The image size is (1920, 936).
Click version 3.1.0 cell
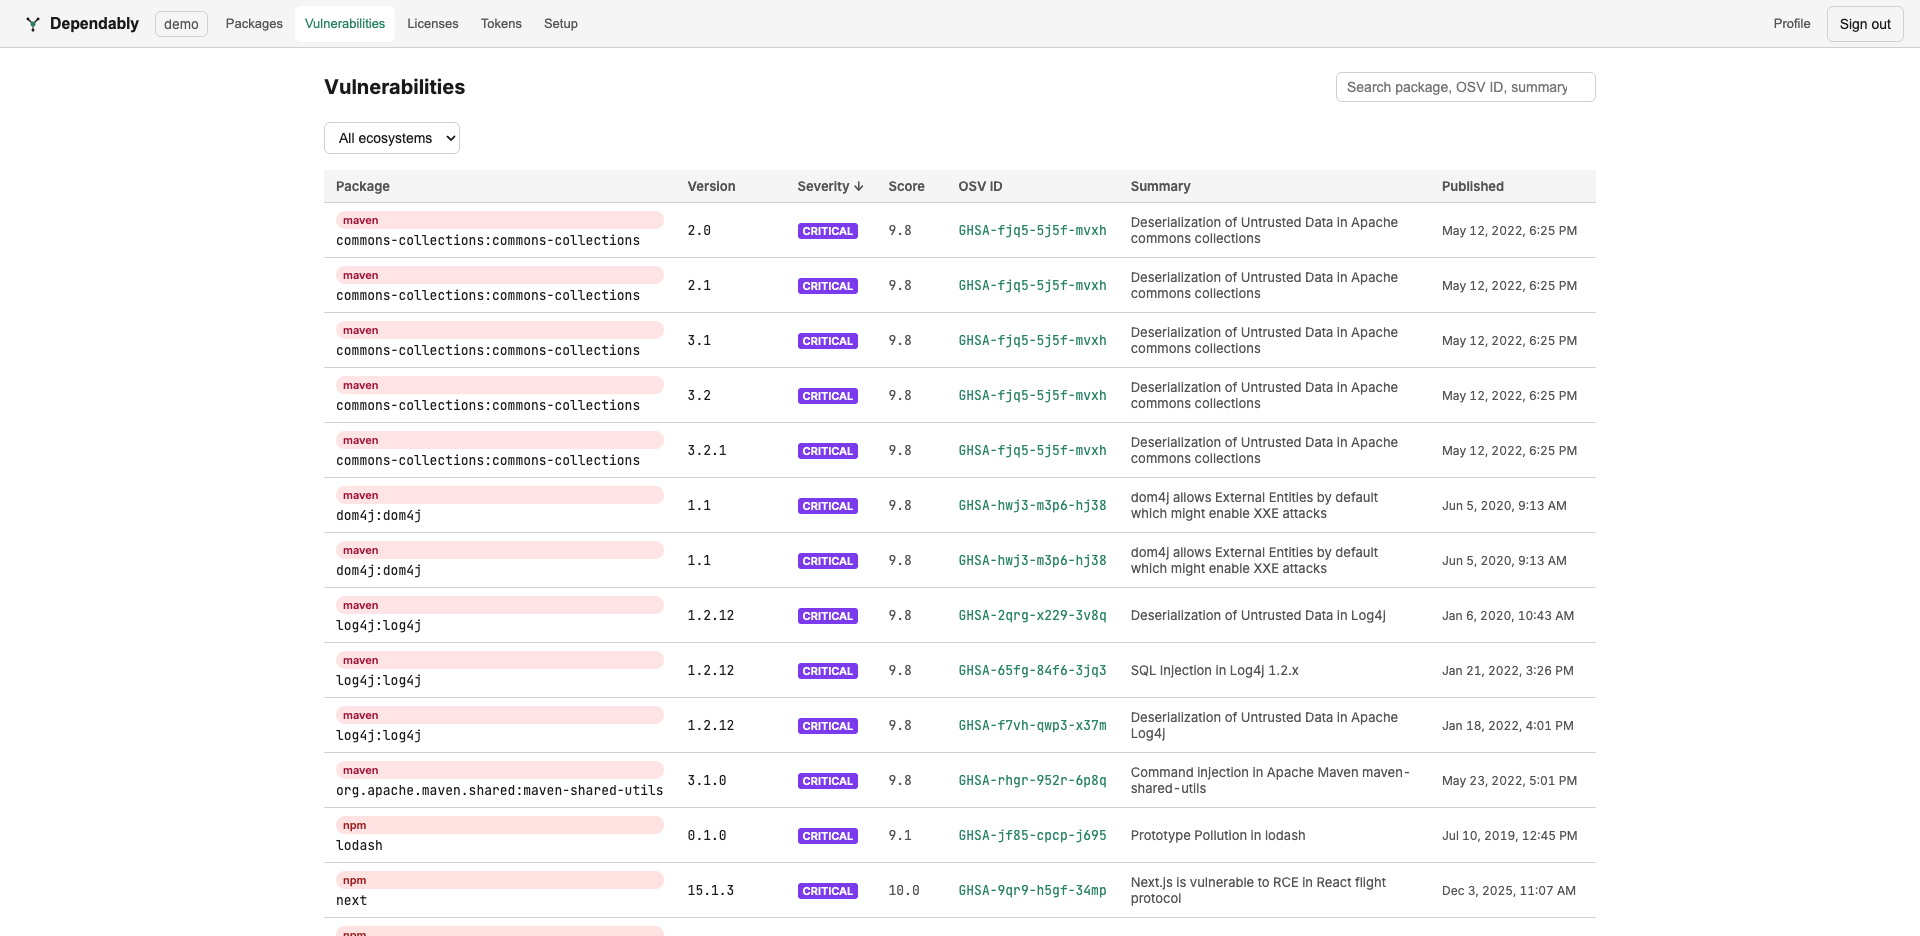707,781
